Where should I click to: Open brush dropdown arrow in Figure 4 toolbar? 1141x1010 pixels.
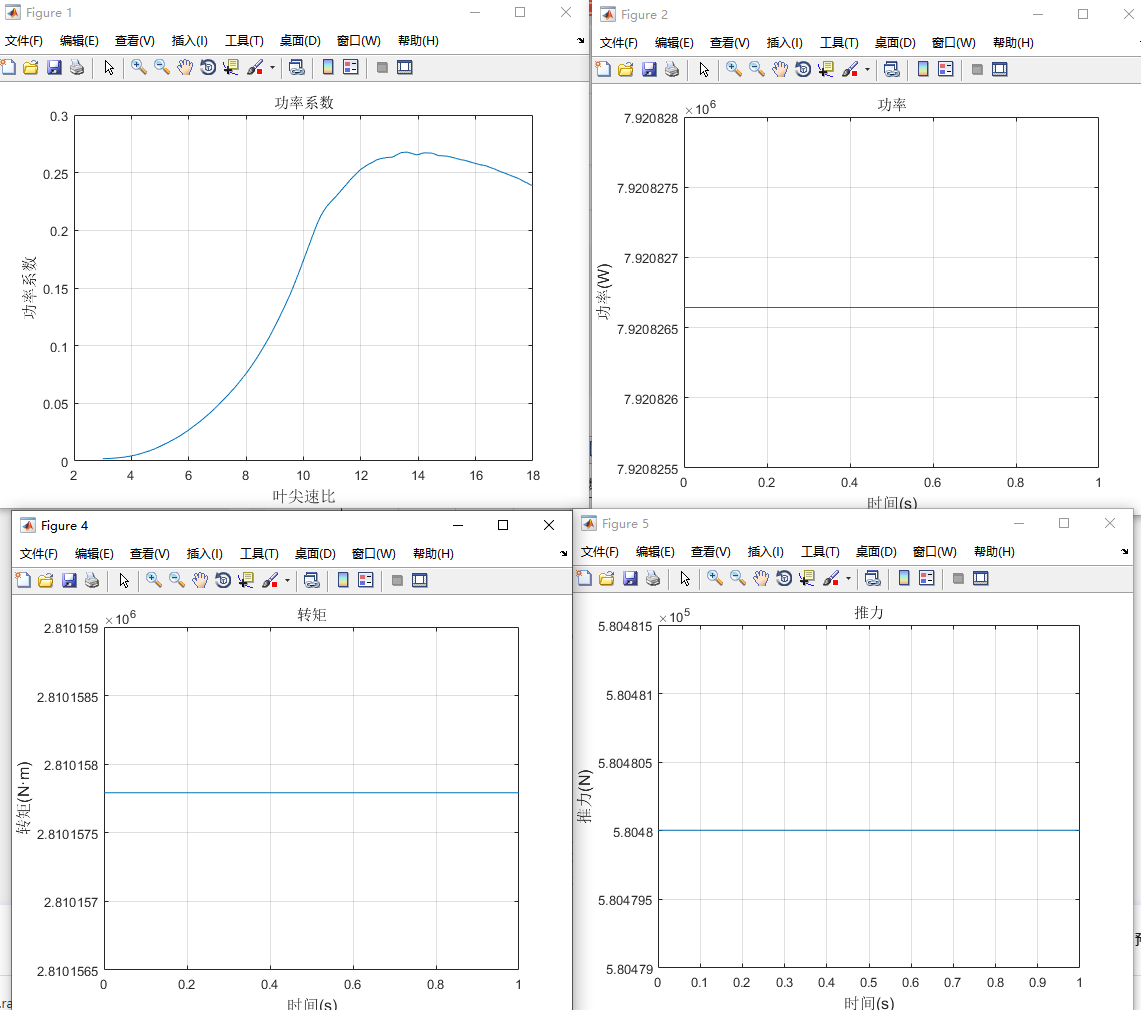287,581
